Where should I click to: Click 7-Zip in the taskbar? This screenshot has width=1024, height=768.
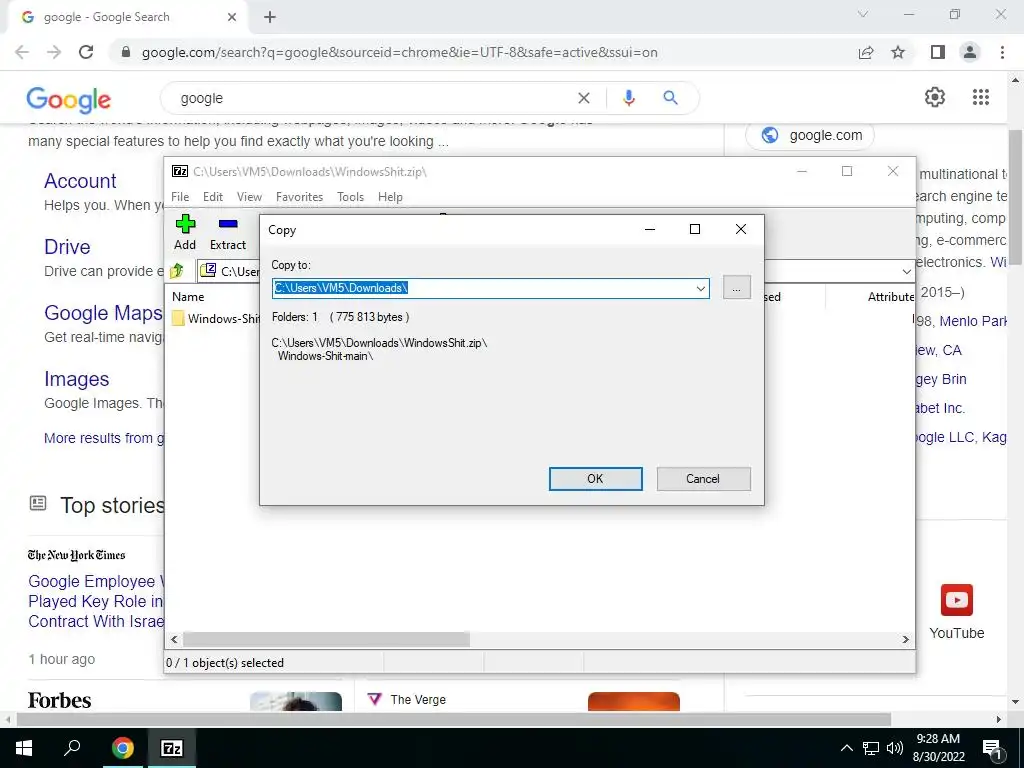(x=172, y=748)
